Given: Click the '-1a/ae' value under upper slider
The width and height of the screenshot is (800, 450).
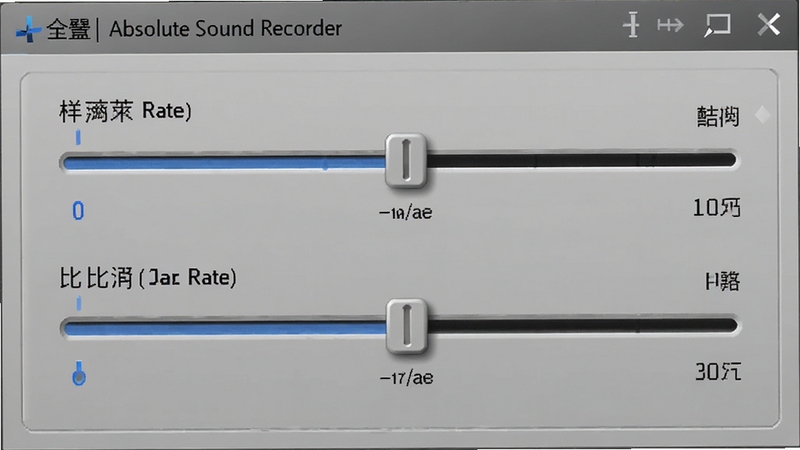Looking at the screenshot, I should pos(406,212).
